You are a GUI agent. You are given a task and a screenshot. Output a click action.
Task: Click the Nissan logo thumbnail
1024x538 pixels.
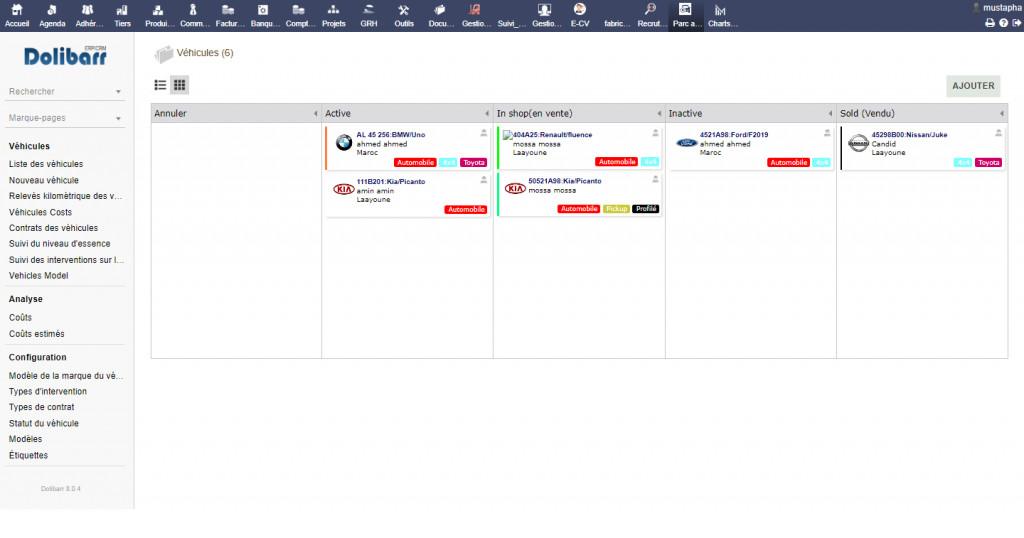pos(858,143)
